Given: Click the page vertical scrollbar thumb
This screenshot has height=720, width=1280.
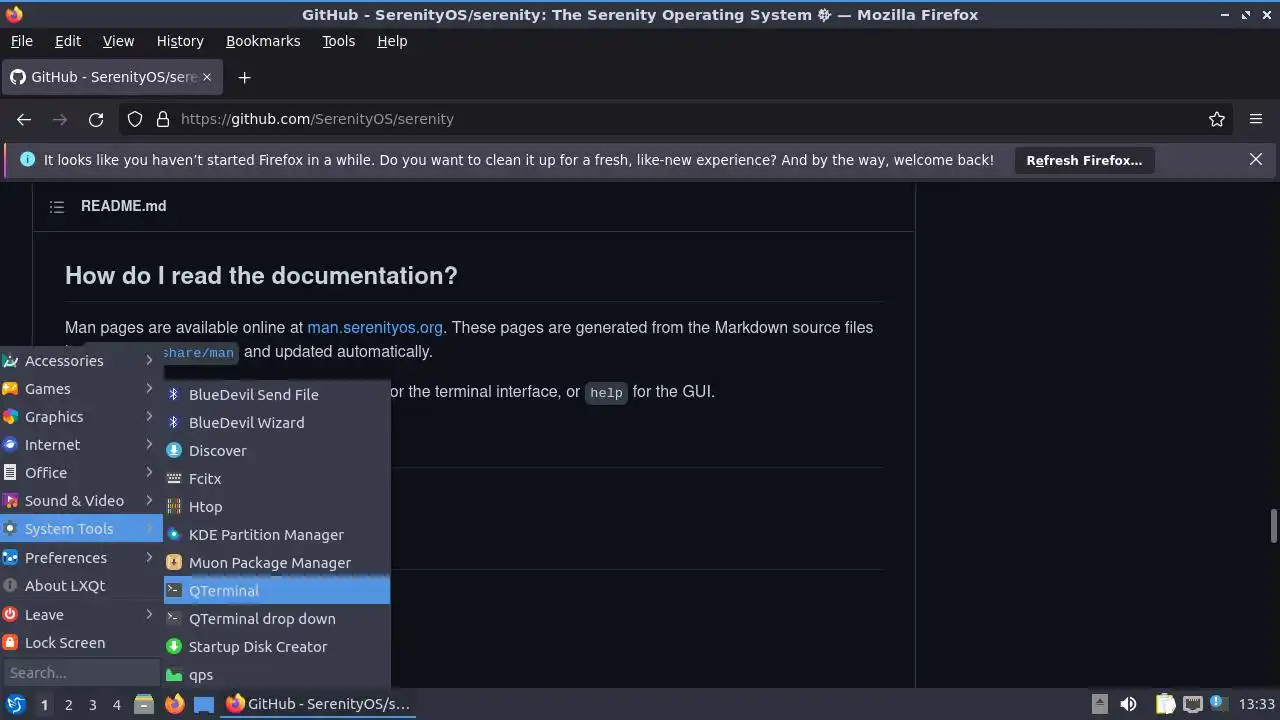Looking at the screenshot, I should pos(1274,526).
